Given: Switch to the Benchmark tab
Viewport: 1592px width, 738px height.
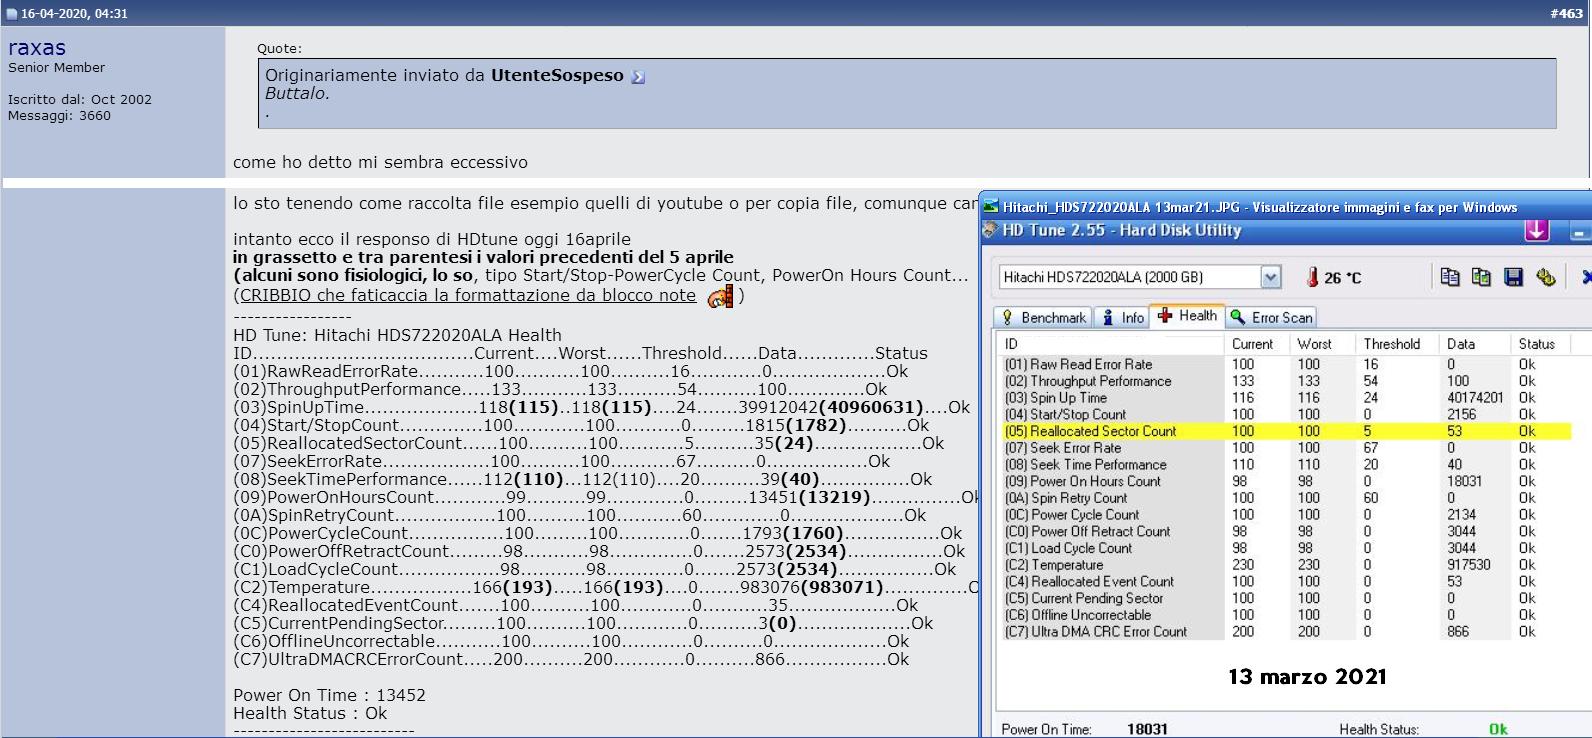Looking at the screenshot, I should 1043,317.
